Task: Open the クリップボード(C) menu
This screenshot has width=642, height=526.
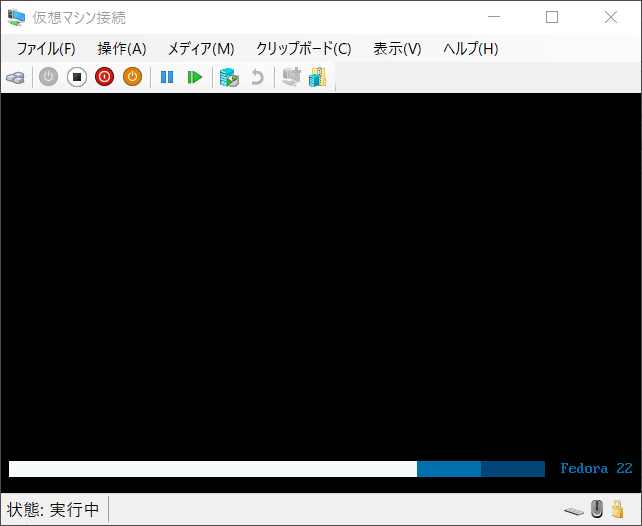Action: (303, 49)
